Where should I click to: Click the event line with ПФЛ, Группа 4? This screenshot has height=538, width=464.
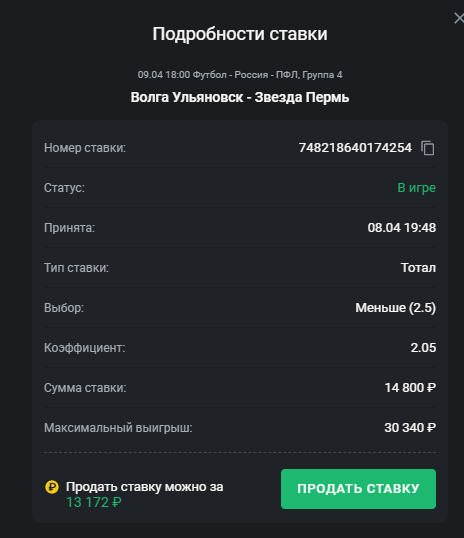coord(240,75)
